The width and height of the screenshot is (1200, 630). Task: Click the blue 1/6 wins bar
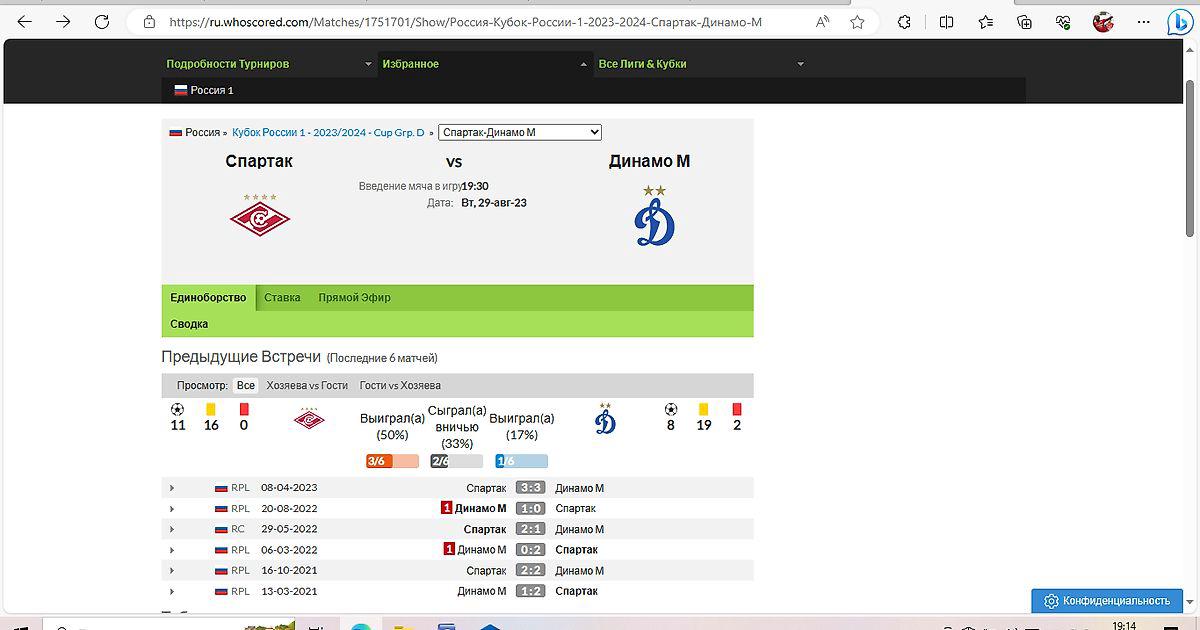click(522, 461)
